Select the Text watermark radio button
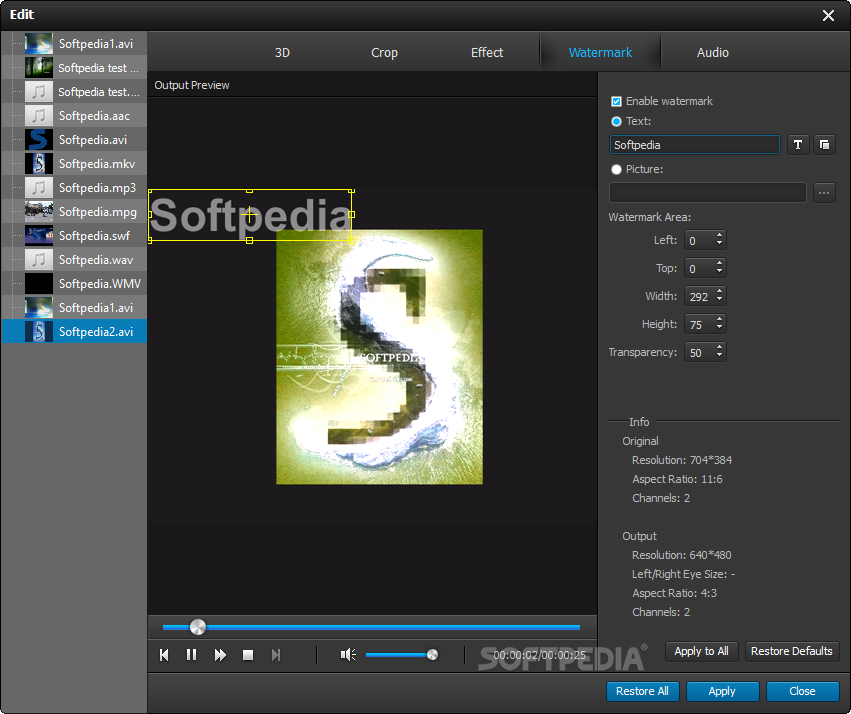Screen dimensions: 851x714 point(616,122)
